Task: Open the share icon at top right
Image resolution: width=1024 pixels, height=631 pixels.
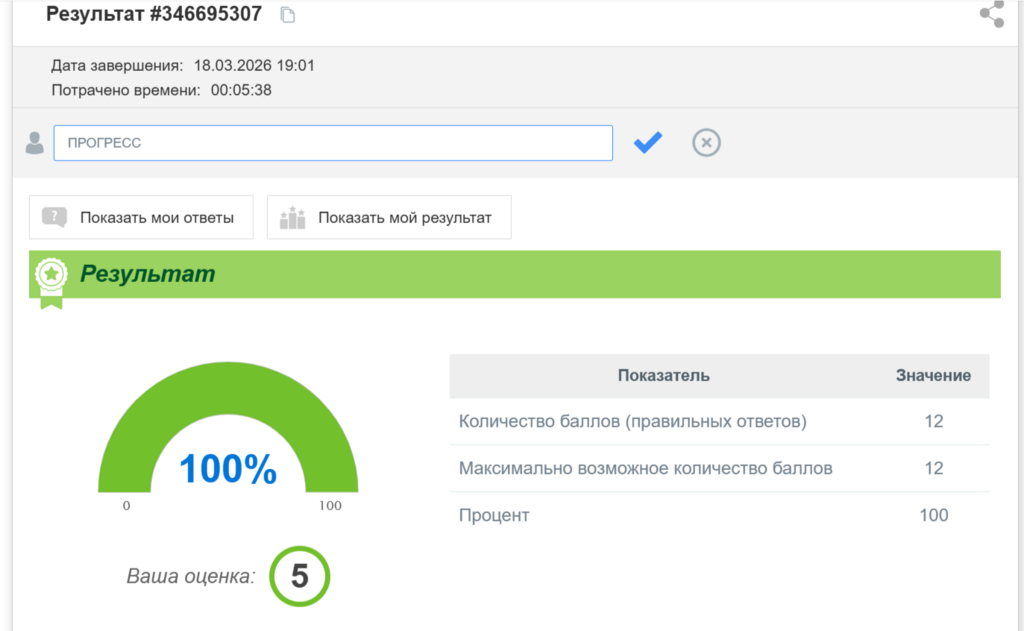Action: 991,14
